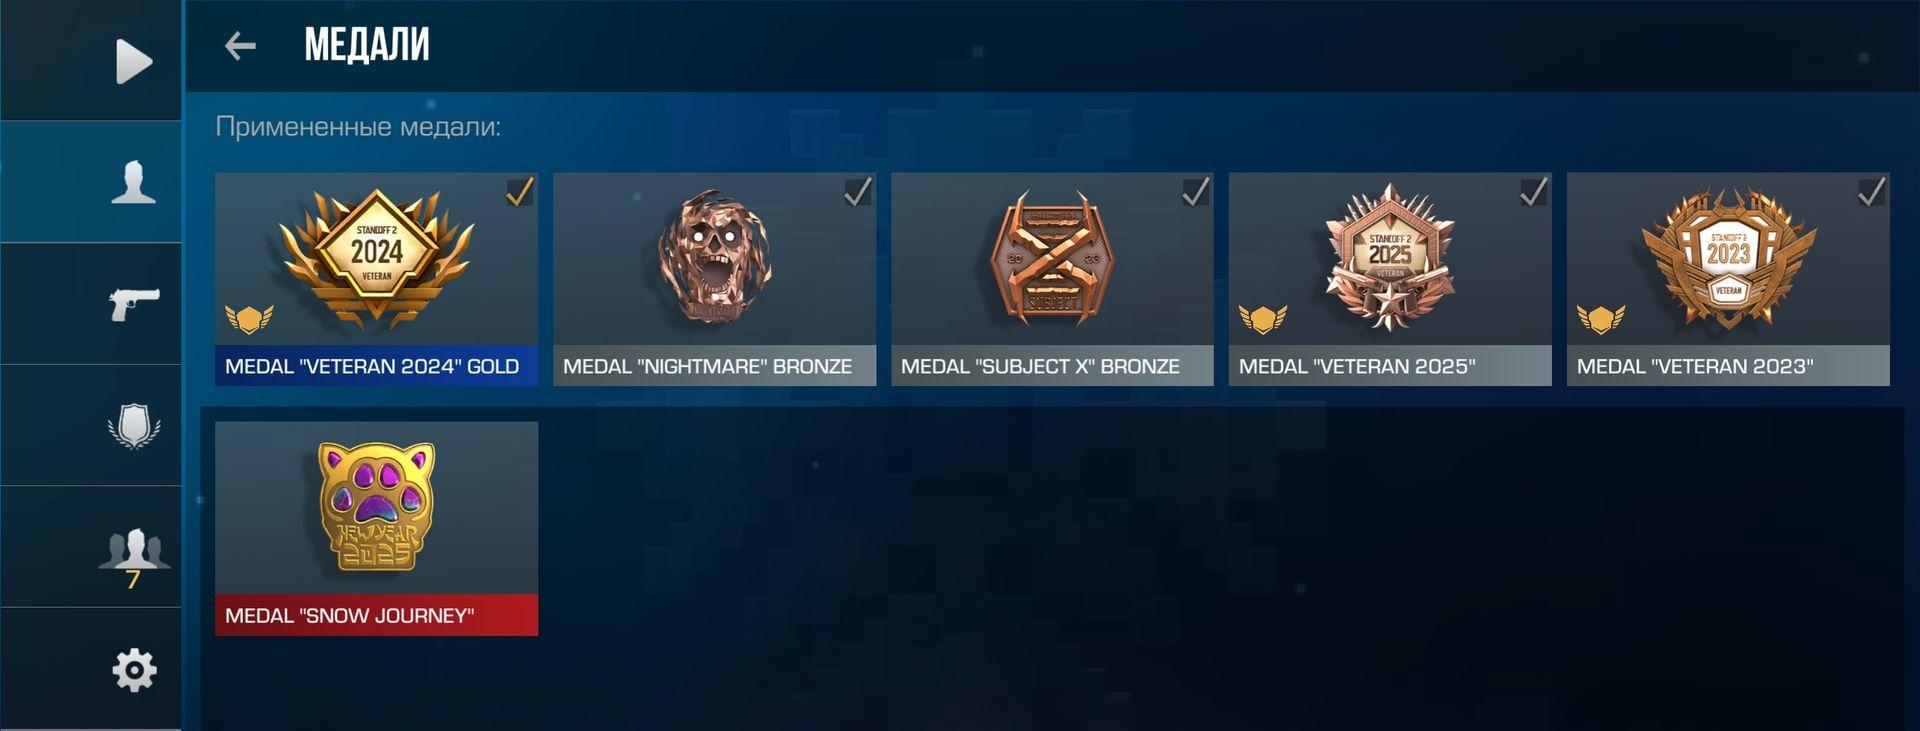
Task: Click the play button in sidebar
Action: [x=134, y=61]
